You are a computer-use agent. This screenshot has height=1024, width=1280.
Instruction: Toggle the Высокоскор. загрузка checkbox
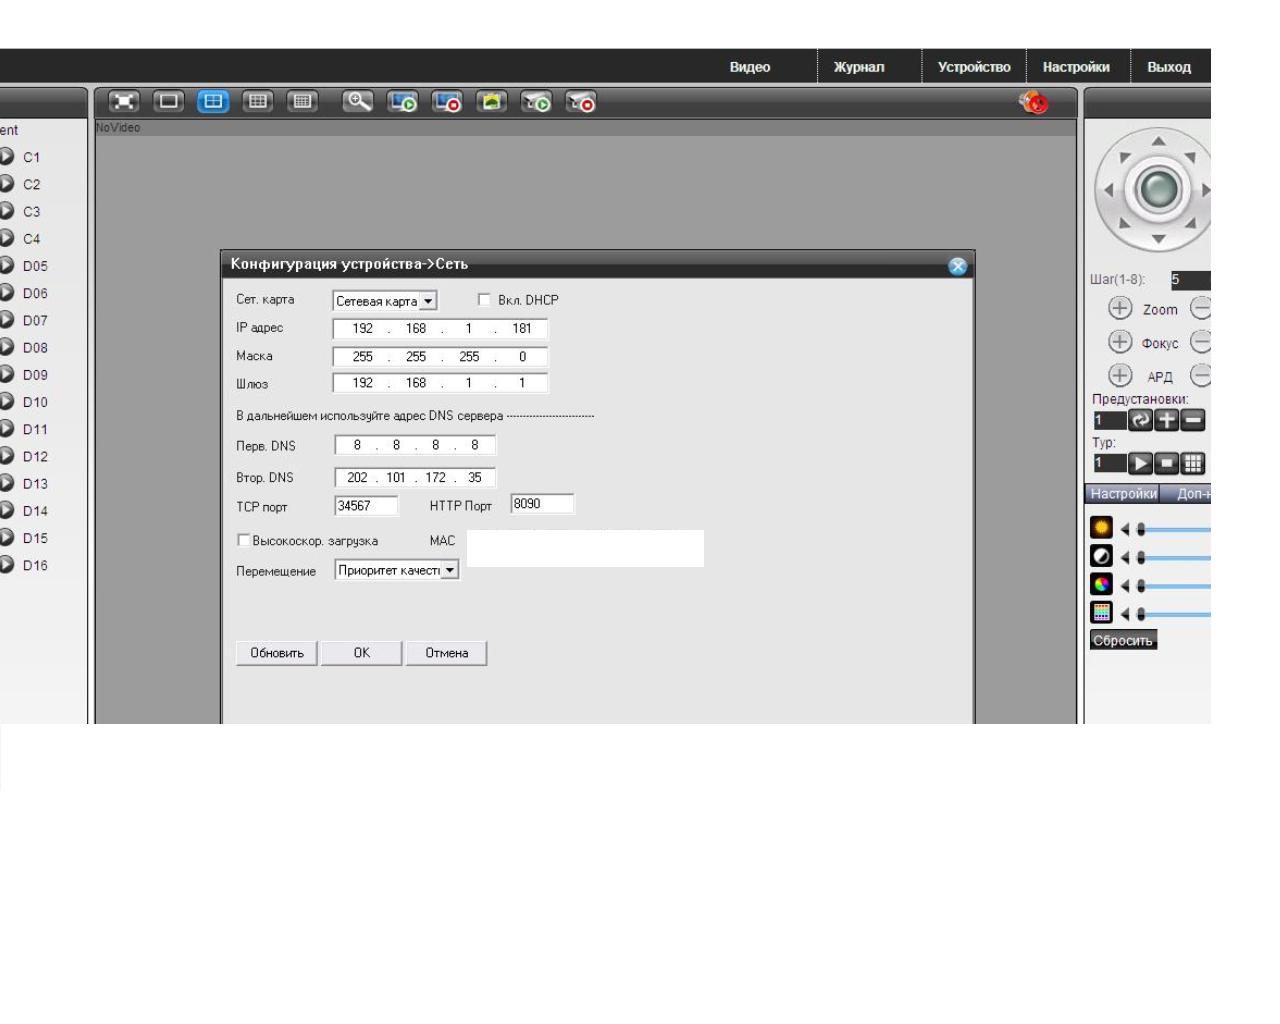(x=243, y=541)
